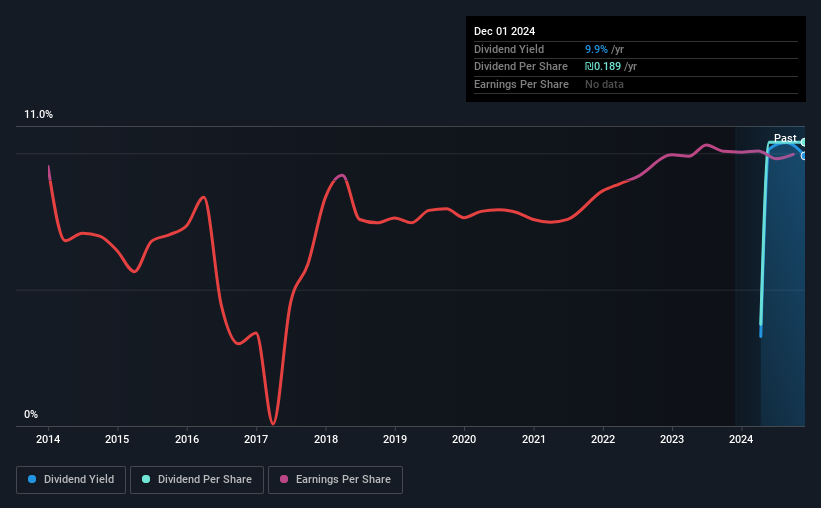
Task: Click the pink Earnings Per Share legend dot
Action: coord(284,479)
